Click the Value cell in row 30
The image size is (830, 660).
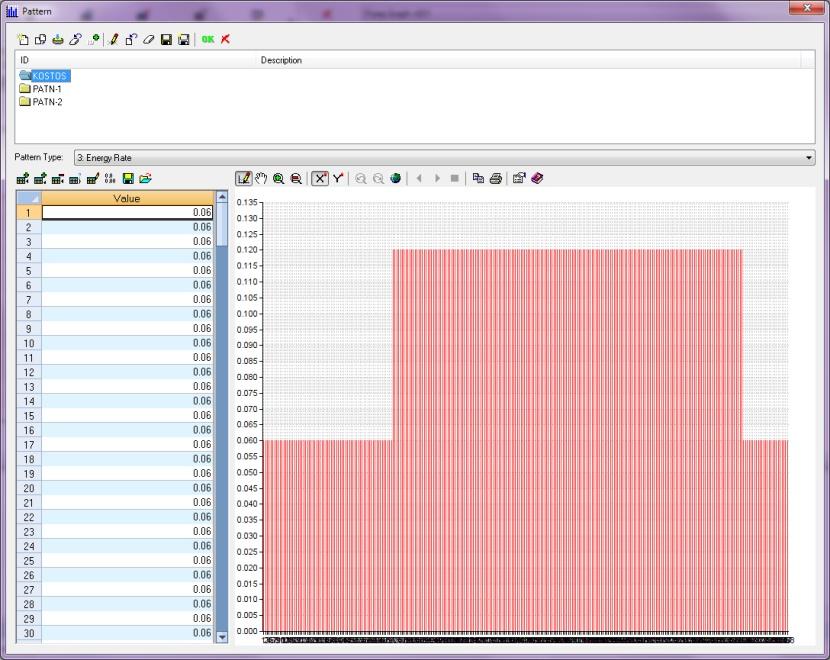point(127,633)
